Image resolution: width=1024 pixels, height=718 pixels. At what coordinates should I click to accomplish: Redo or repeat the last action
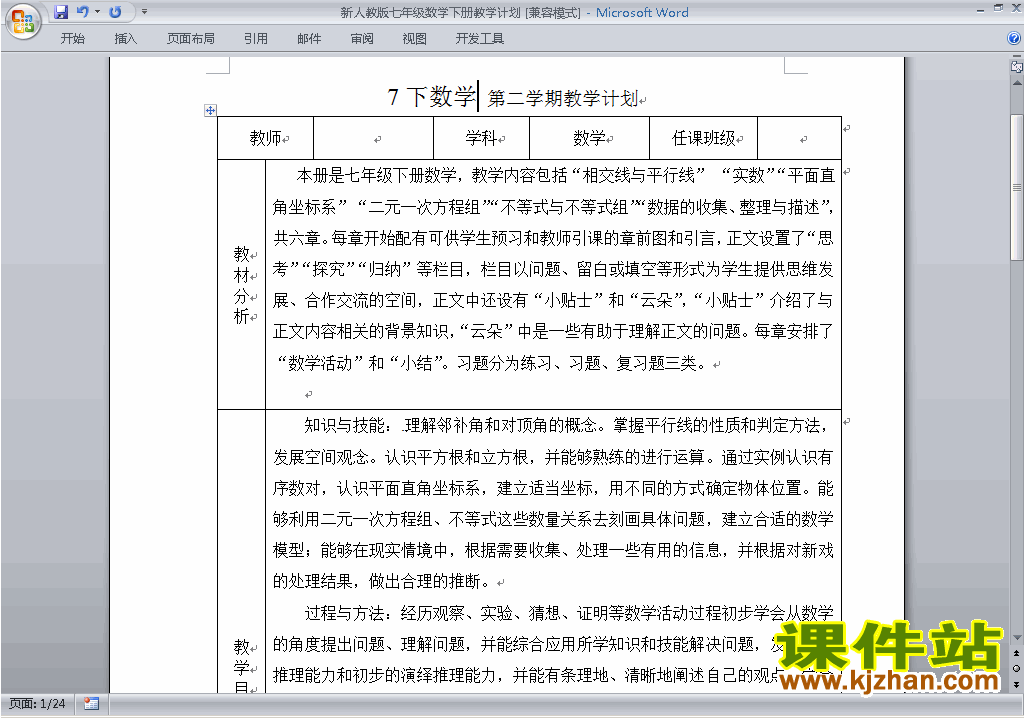tap(116, 12)
